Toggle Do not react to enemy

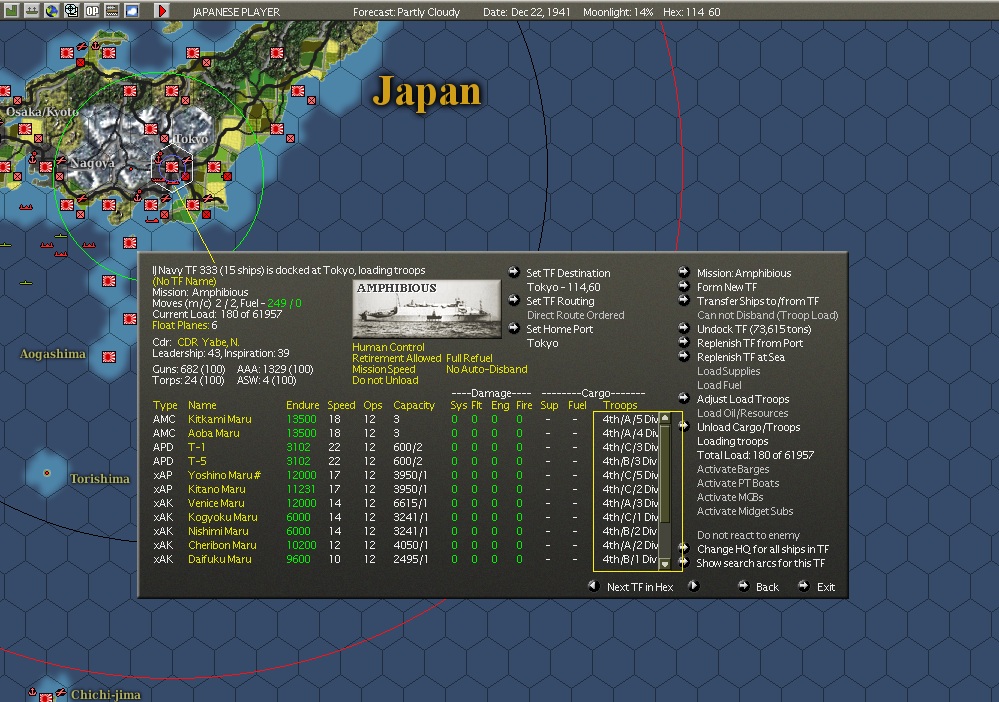click(x=748, y=535)
